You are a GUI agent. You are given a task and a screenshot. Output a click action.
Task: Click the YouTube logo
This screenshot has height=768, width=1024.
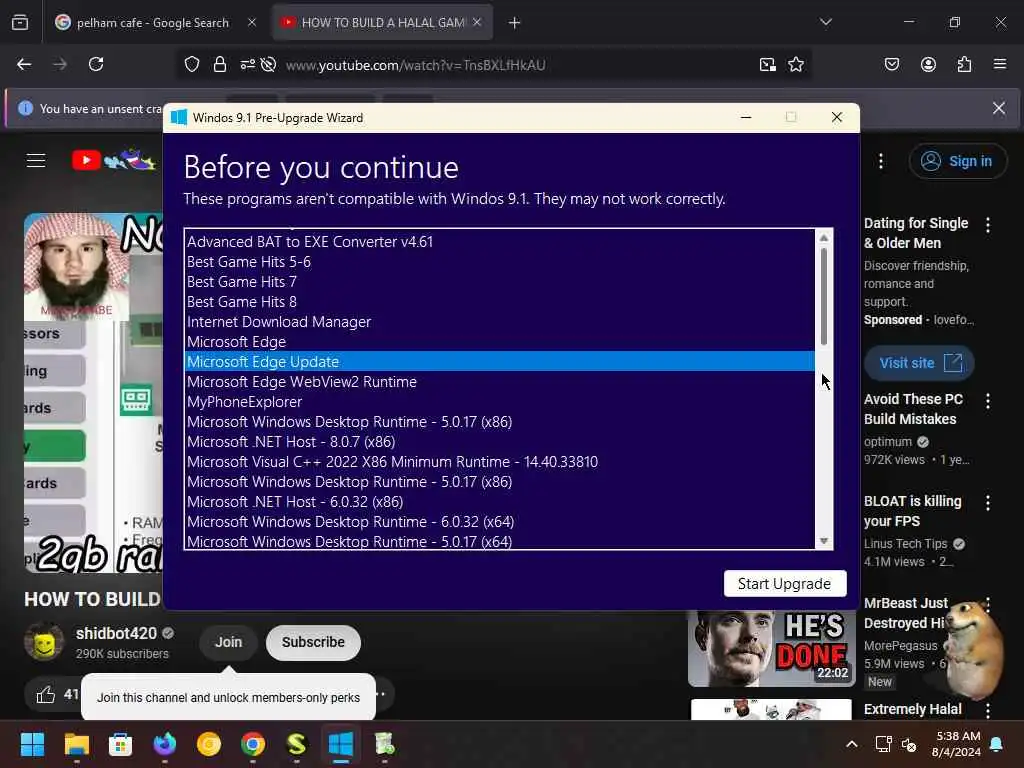point(114,159)
